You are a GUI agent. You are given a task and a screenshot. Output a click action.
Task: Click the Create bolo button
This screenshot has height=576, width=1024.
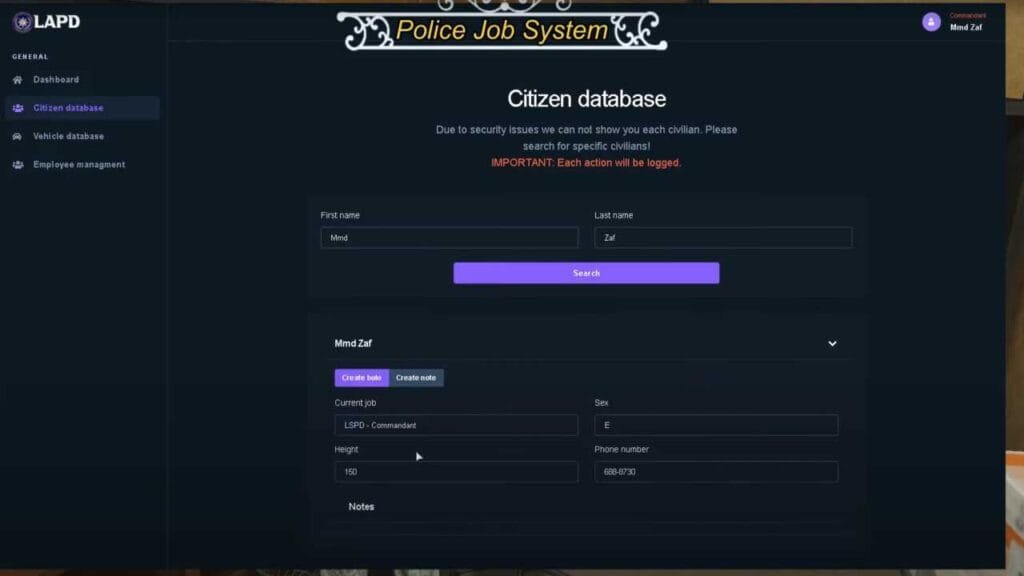pos(361,378)
